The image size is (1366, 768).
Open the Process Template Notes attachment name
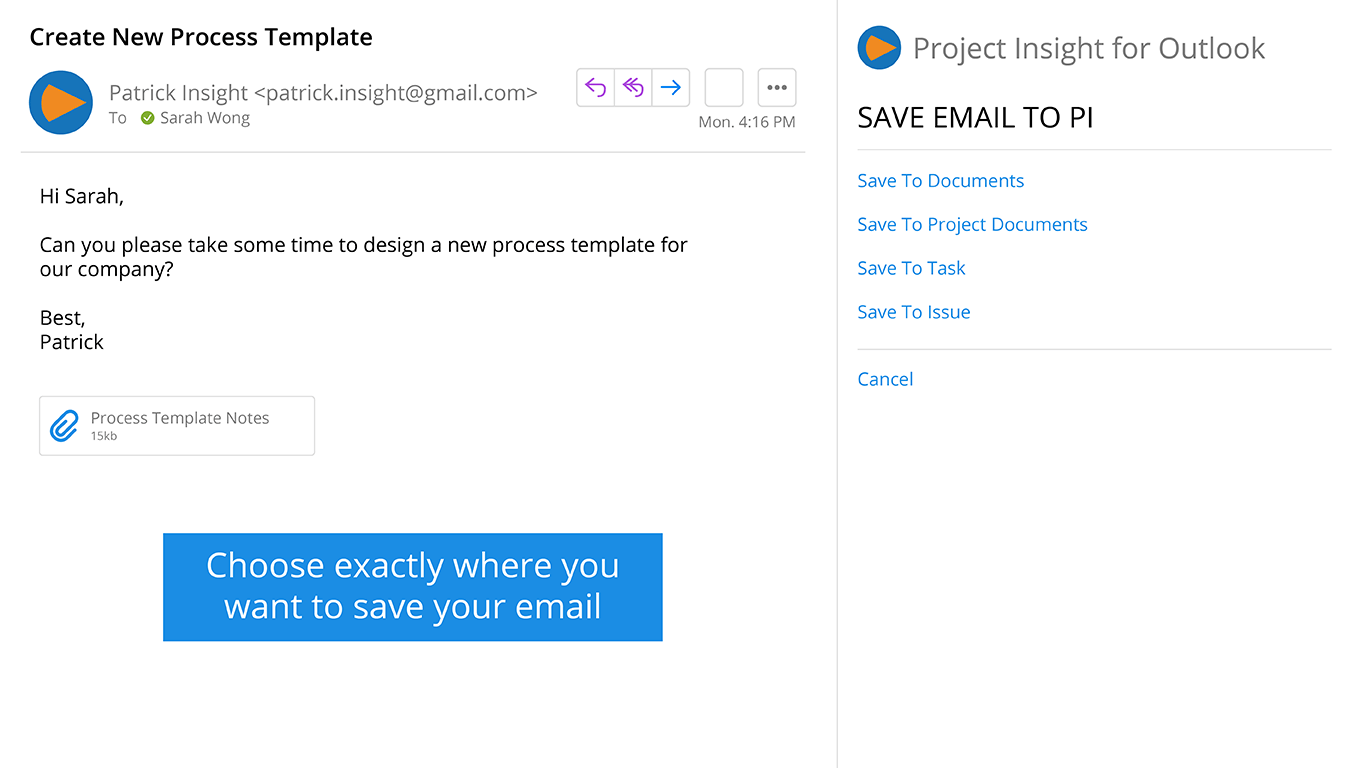(x=180, y=418)
